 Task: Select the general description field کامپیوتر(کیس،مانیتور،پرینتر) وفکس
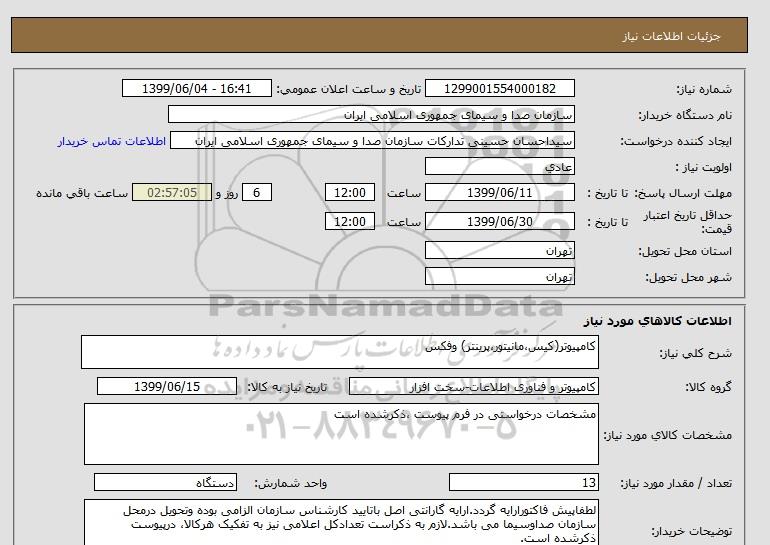click(x=340, y=352)
